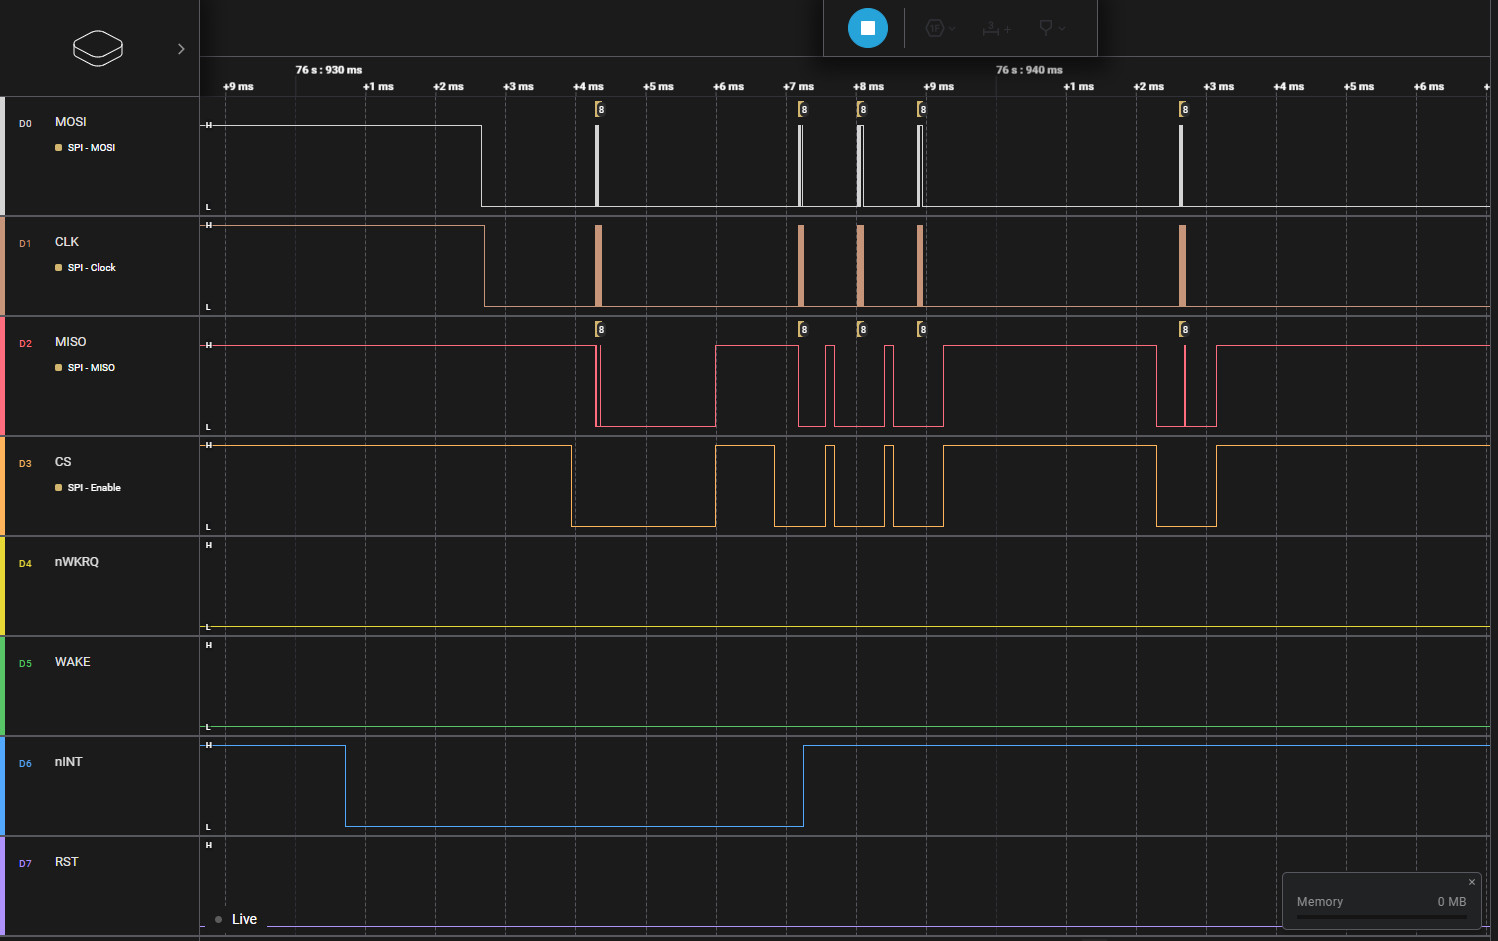Click the SPI - MISO analyzer tag

[86, 368]
